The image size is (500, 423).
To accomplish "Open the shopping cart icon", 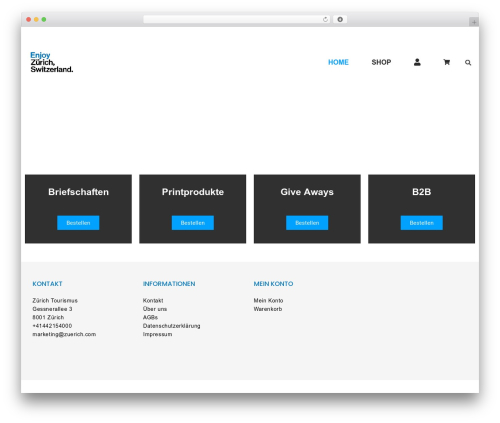I will [x=446, y=62].
